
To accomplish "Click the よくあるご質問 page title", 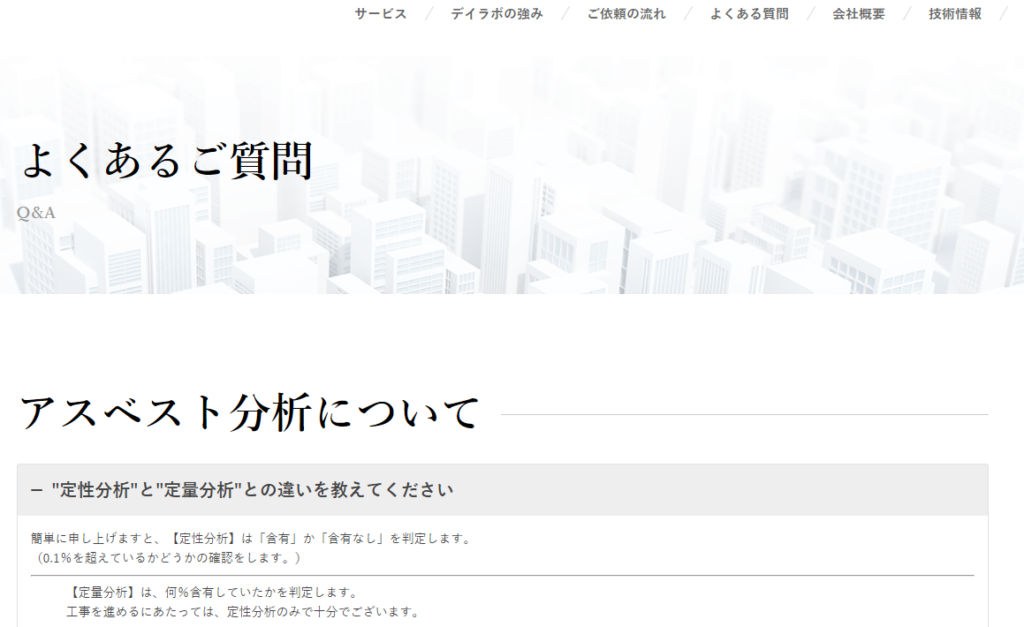I will point(166,161).
